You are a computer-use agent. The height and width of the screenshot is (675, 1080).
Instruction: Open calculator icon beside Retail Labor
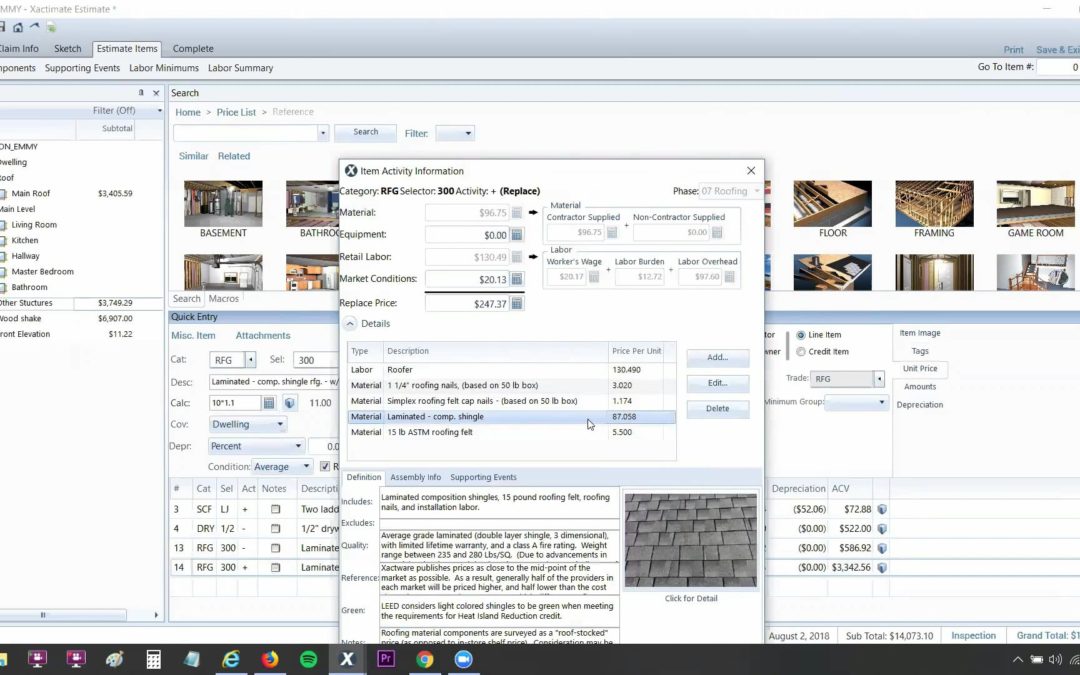(x=517, y=257)
